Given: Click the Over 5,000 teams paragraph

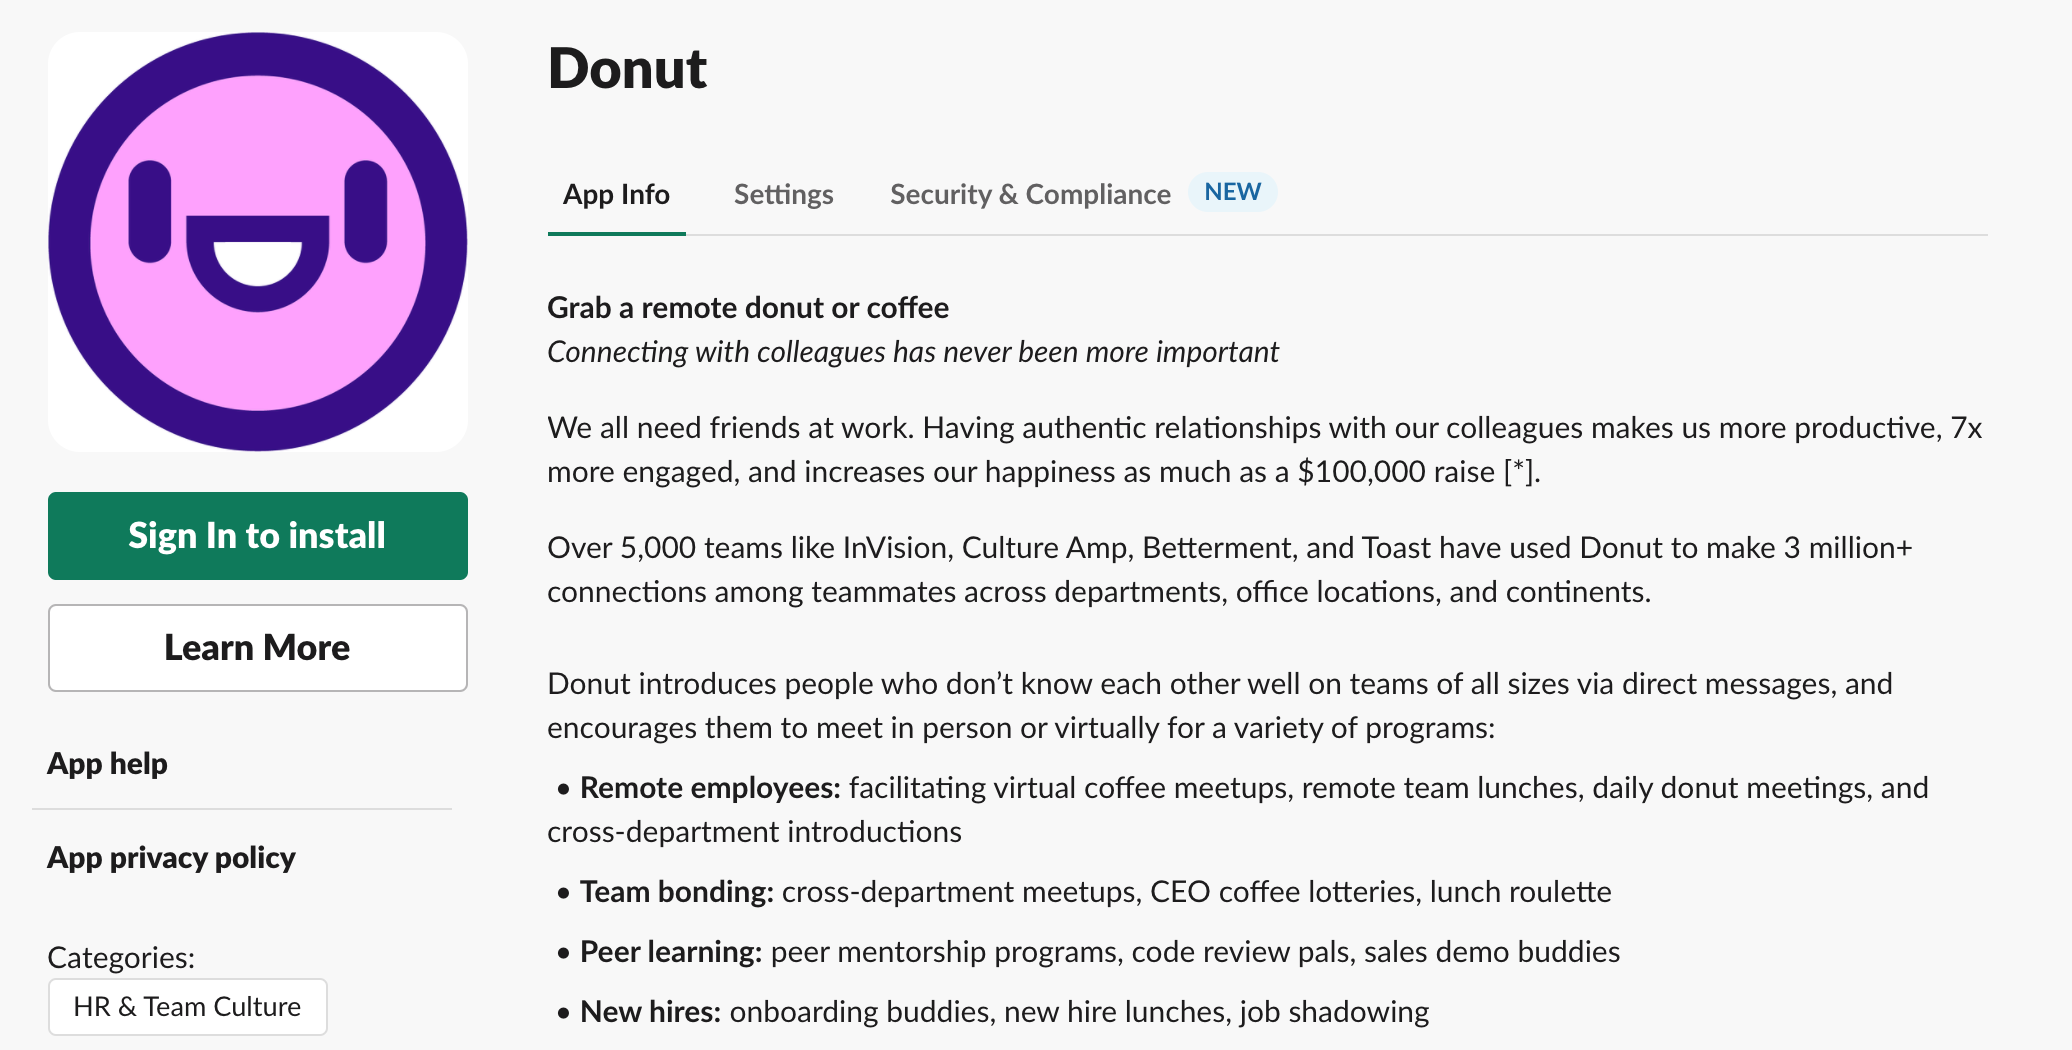Looking at the screenshot, I should (1230, 570).
